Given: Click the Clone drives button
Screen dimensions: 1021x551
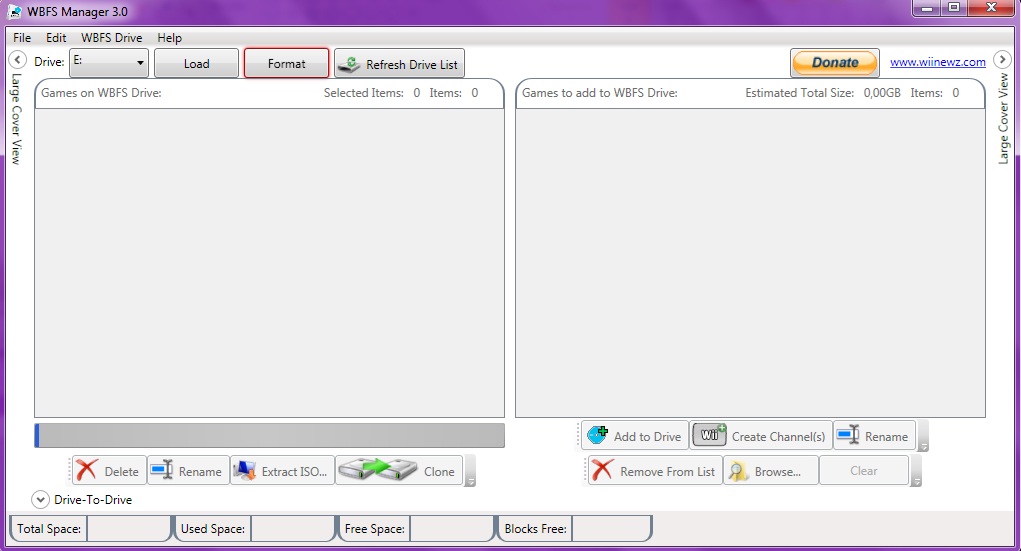Looking at the screenshot, I should (399, 471).
